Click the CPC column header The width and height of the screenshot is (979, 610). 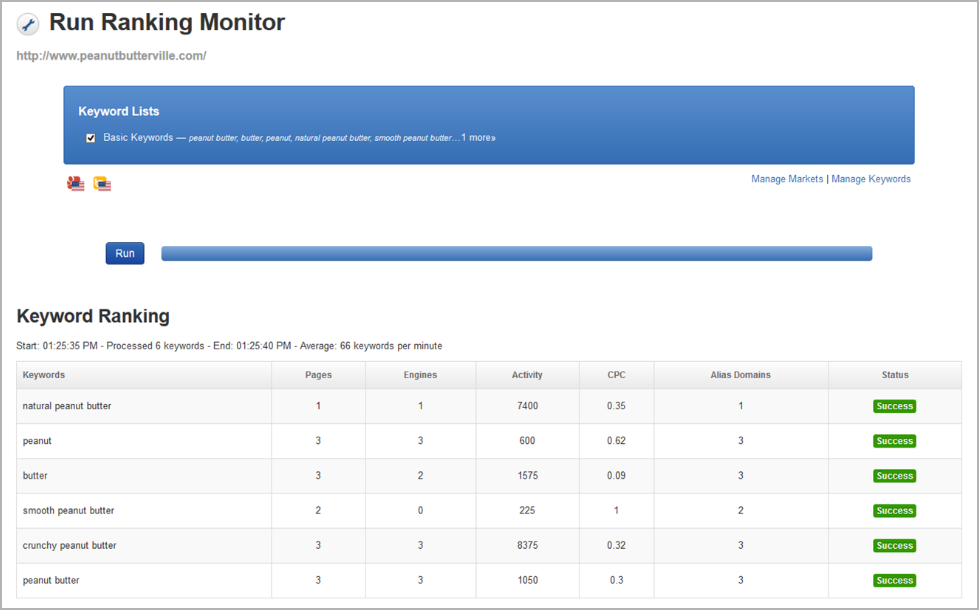(616, 375)
